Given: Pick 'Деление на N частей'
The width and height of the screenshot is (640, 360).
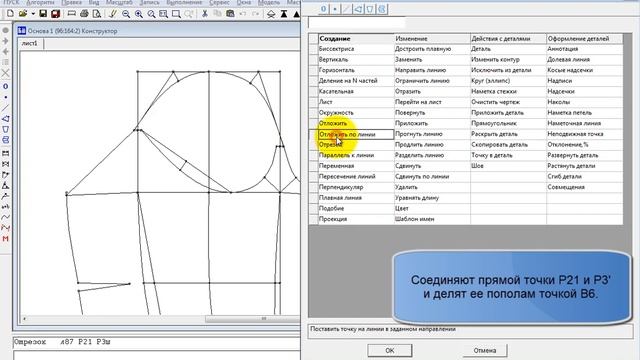Looking at the screenshot, I should tap(356, 81).
